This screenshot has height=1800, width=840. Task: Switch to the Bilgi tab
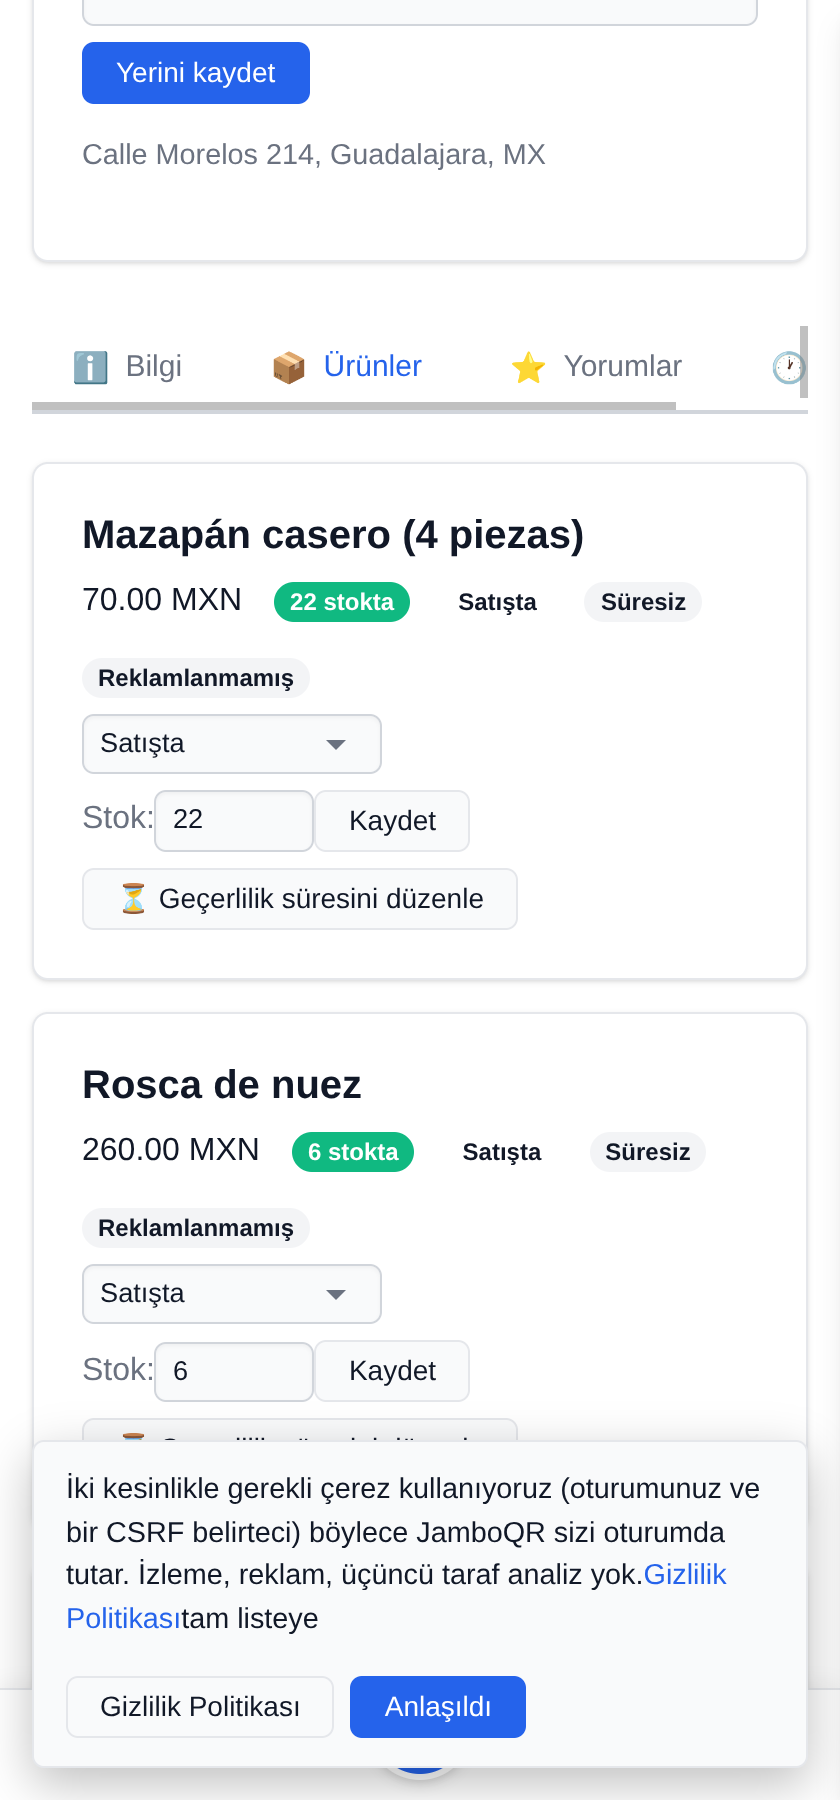(x=128, y=366)
